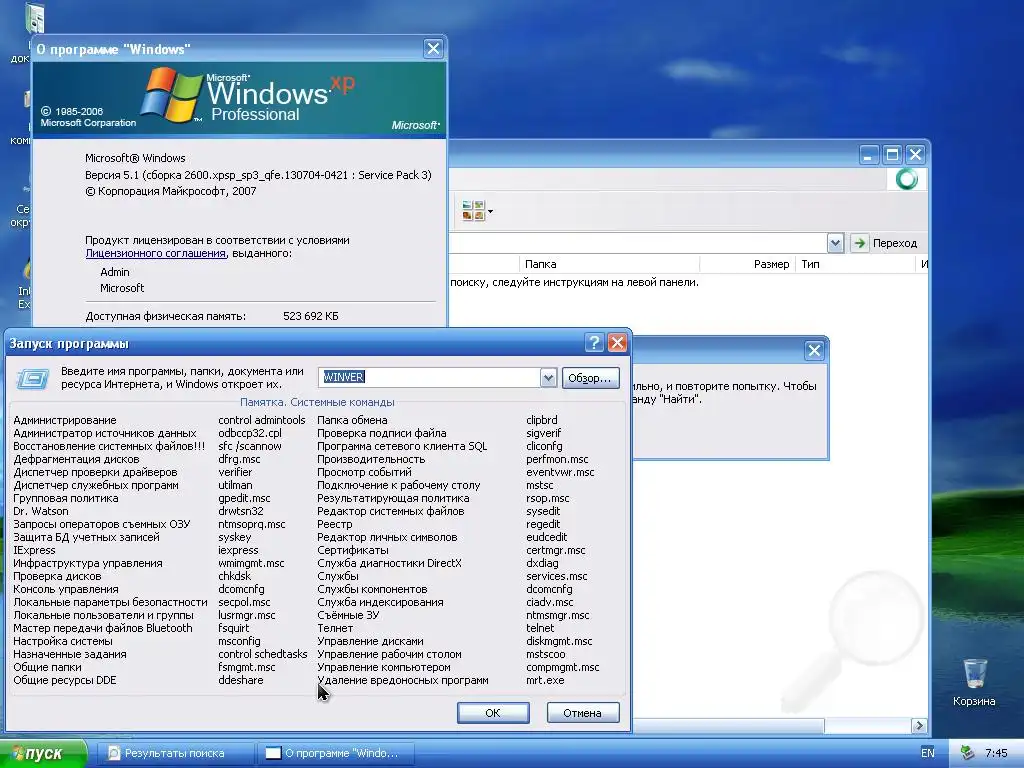The height and width of the screenshot is (768, 1024).
Task: Click the text 'Проверка дисков'
Action: click(57, 576)
